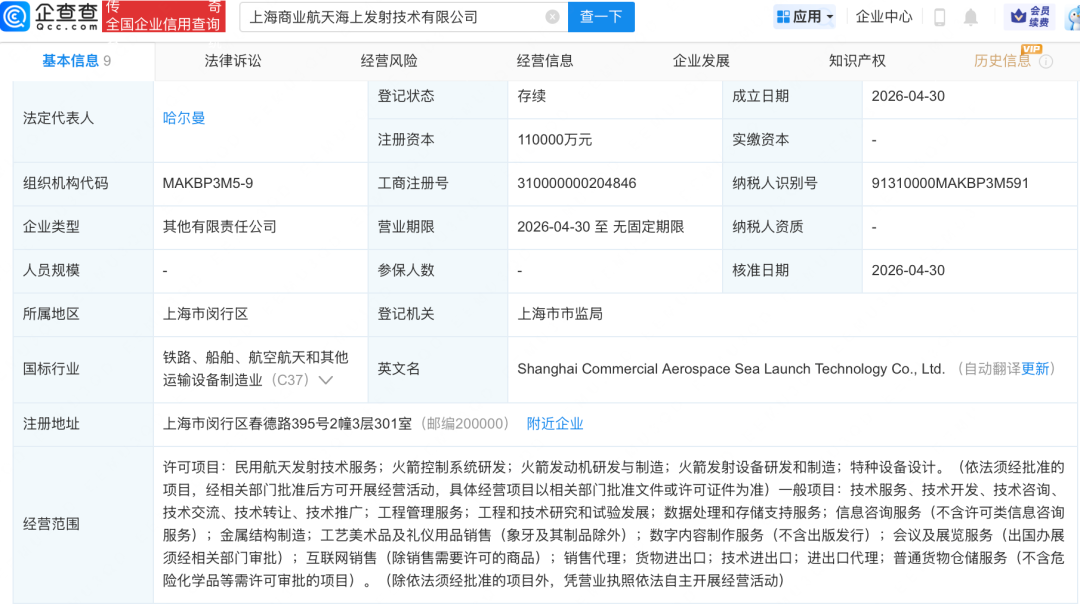Collapse the 历史信息 VIP section

pos(1002,61)
